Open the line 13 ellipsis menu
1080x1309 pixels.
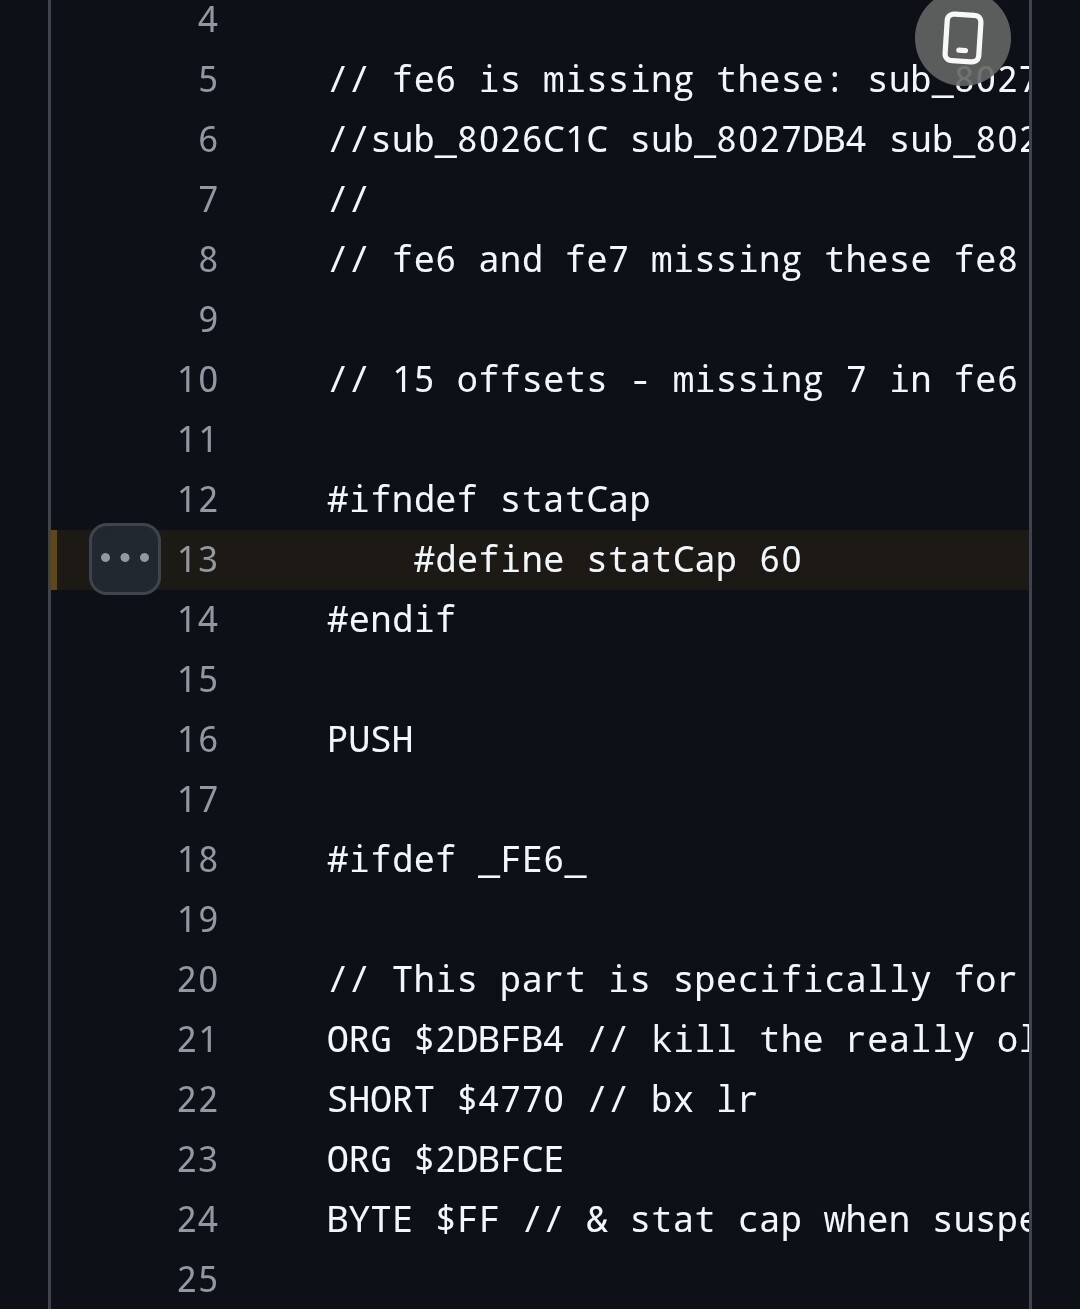(x=125, y=558)
